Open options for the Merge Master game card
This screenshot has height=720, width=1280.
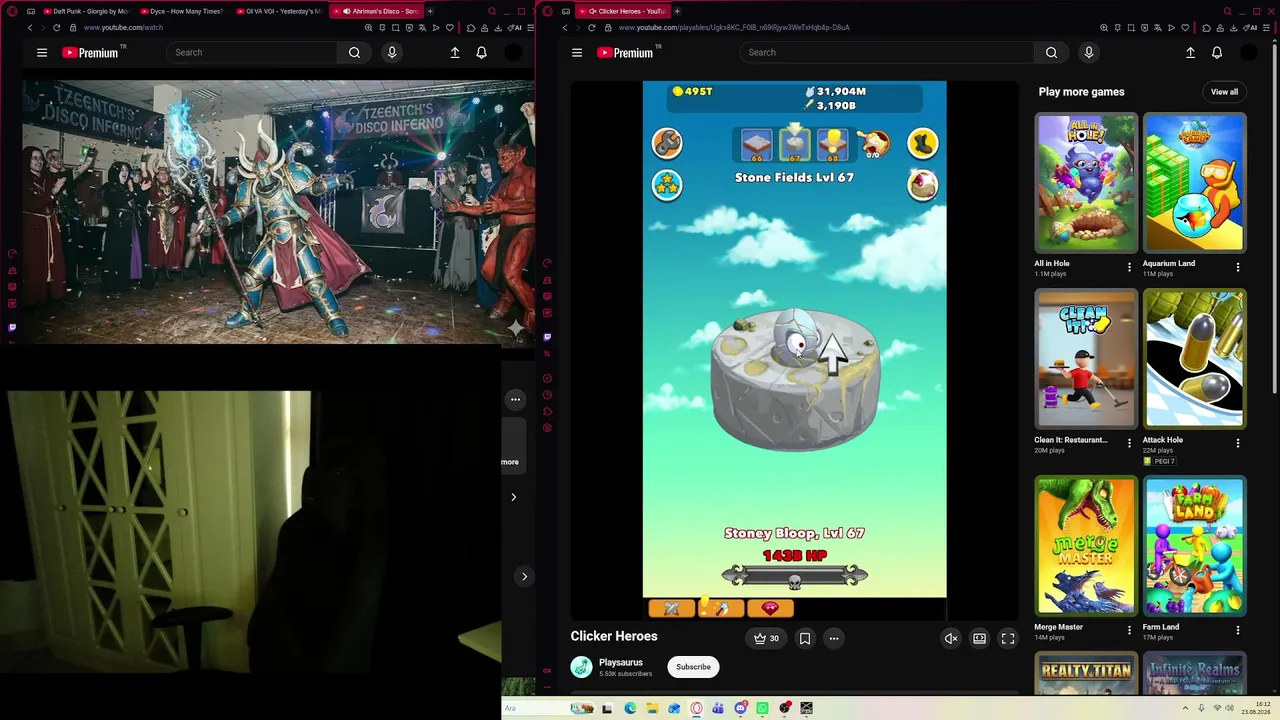tap(1129, 630)
